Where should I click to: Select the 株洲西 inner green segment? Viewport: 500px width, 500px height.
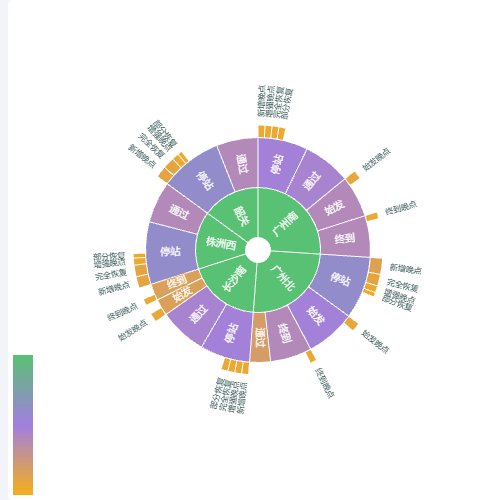pyautogui.click(x=220, y=243)
